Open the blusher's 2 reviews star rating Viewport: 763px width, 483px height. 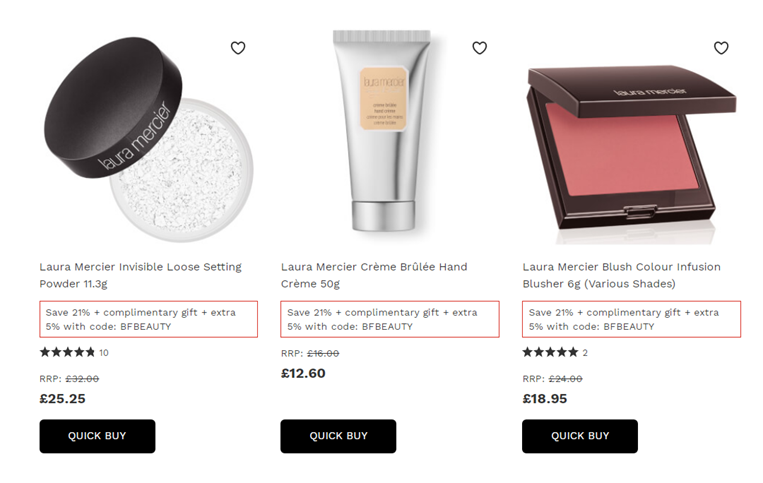click(555, 353)
